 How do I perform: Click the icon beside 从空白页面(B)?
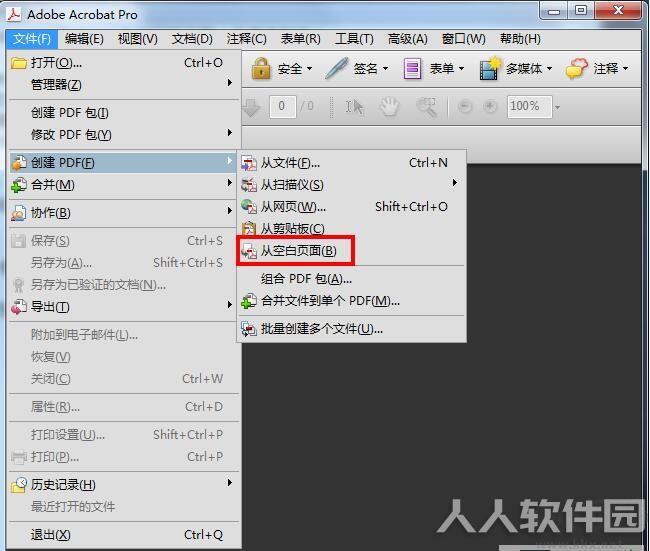[249, 251]
